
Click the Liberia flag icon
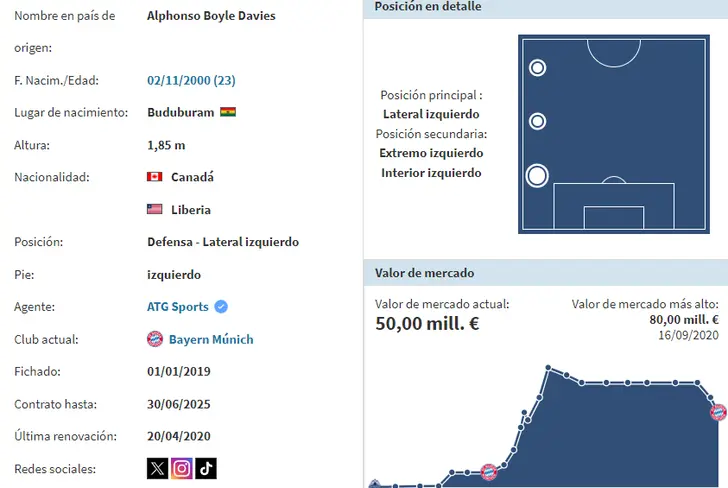[x=155, y=210]
